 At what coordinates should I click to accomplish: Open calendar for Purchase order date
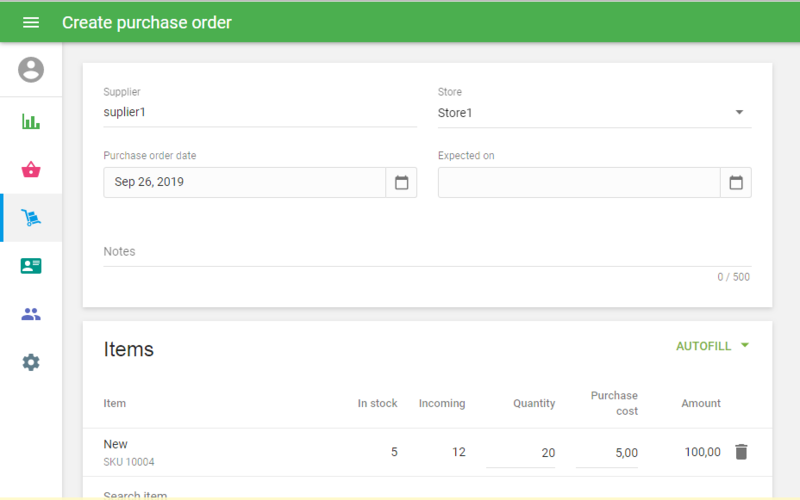[x=401, y=183]
